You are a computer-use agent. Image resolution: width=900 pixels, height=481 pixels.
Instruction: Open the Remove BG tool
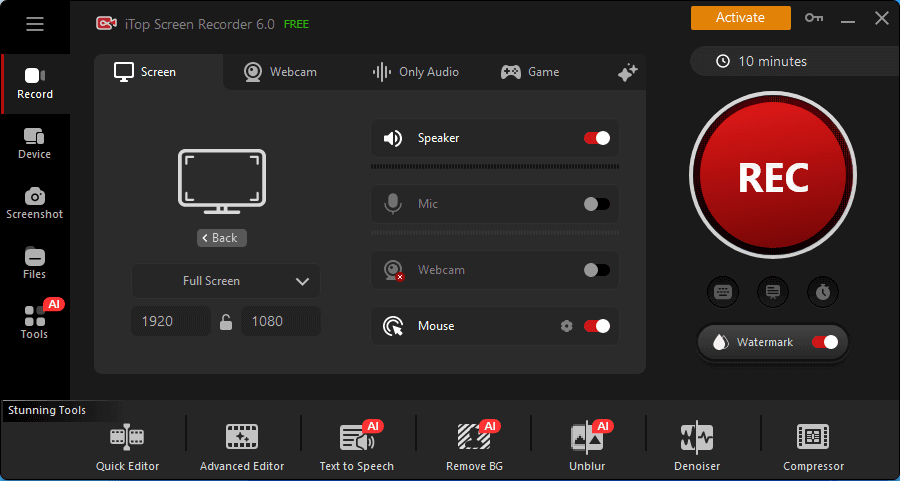coord(474,447)
